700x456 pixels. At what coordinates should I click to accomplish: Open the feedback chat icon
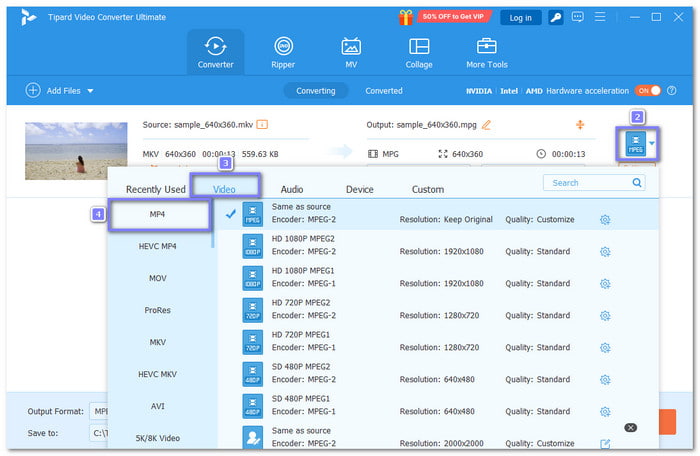579,17
